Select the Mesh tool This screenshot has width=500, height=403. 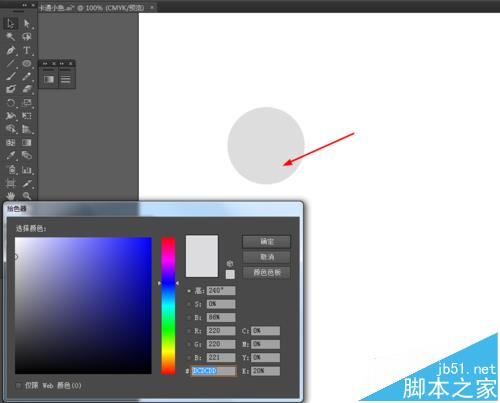pos(10,143)
